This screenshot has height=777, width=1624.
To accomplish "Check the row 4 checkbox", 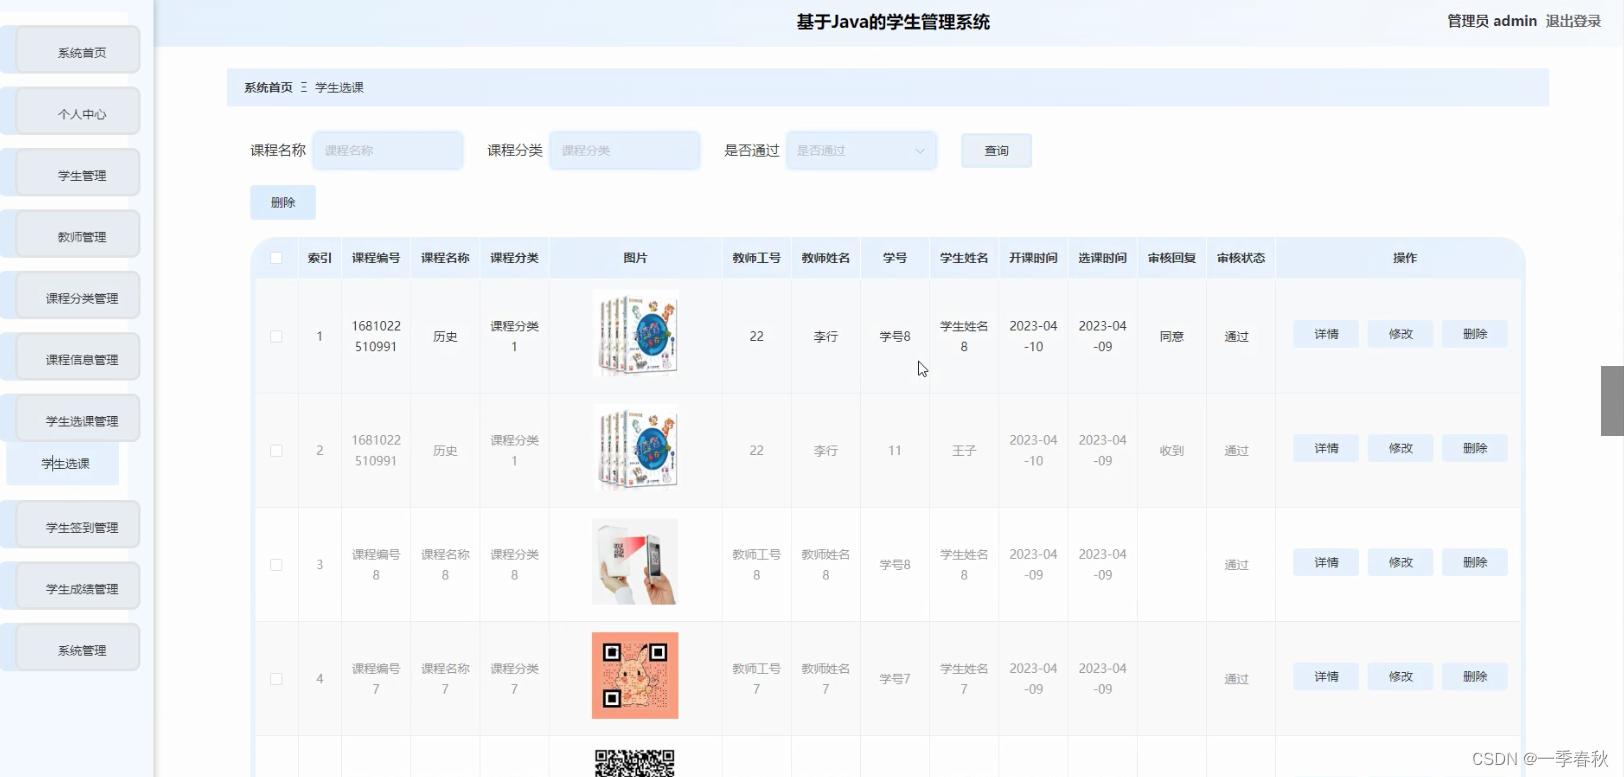I will pos(276,679).
